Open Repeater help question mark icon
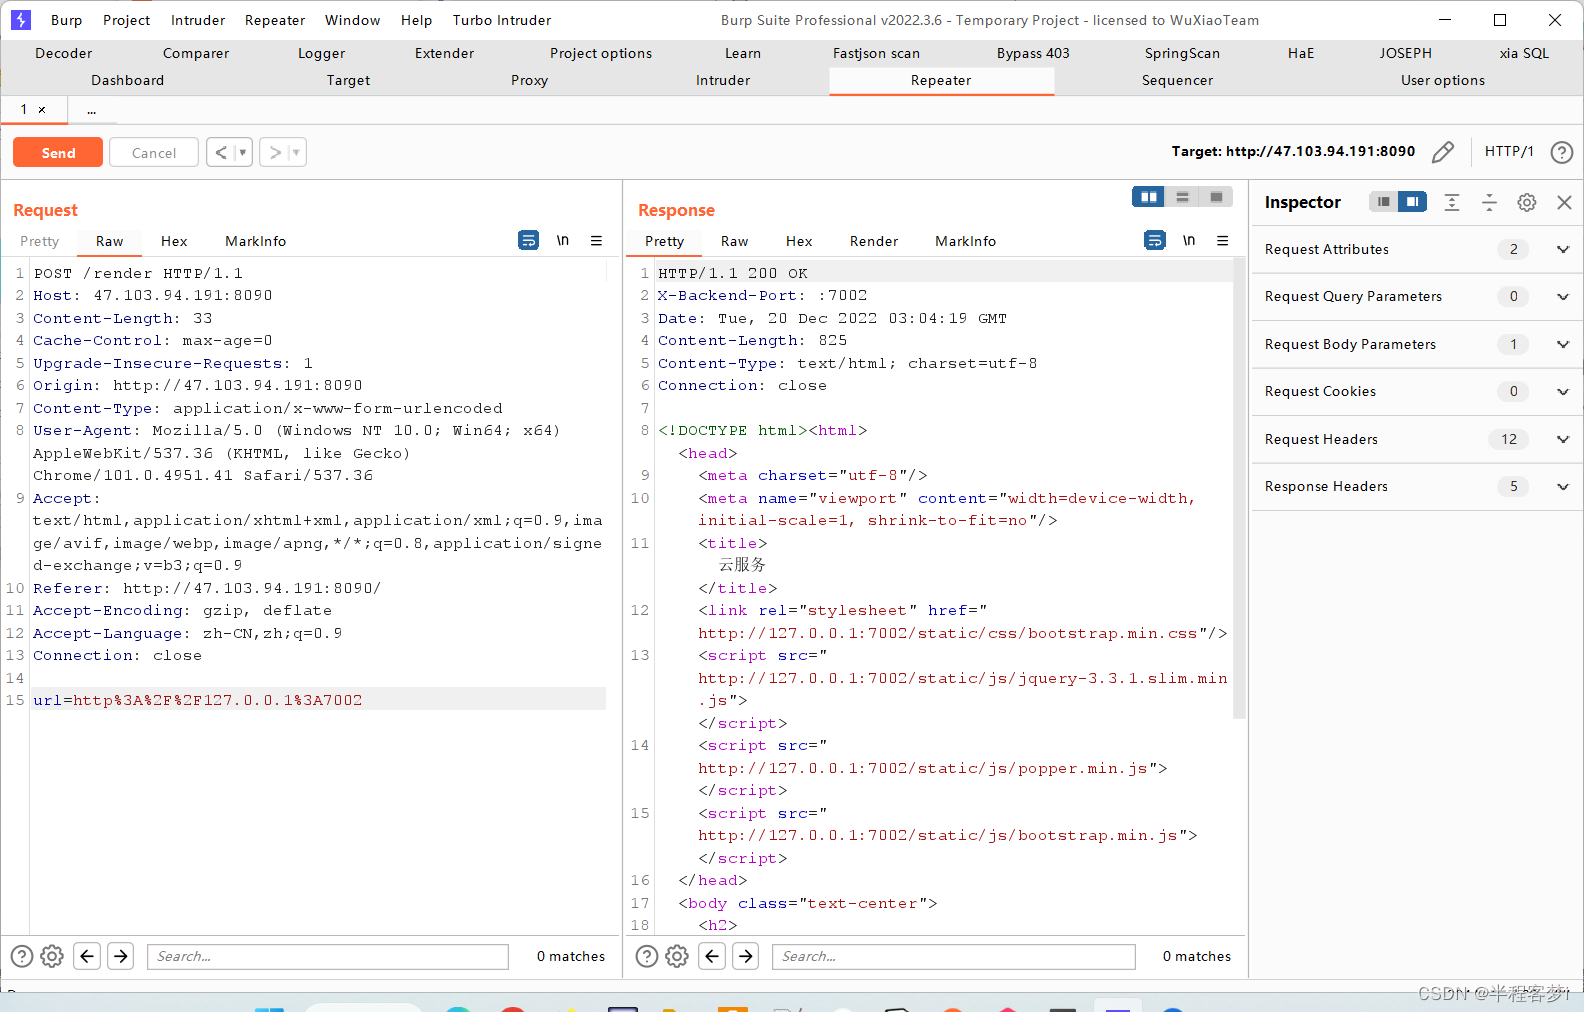This screenshot has width=1584, height=1012. [1561, 152]
